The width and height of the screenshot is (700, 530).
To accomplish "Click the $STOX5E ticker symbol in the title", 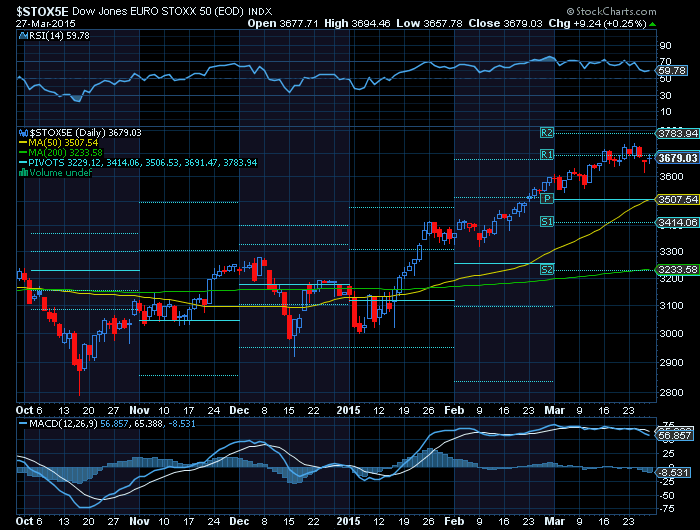I will click(x=42, y=11).
